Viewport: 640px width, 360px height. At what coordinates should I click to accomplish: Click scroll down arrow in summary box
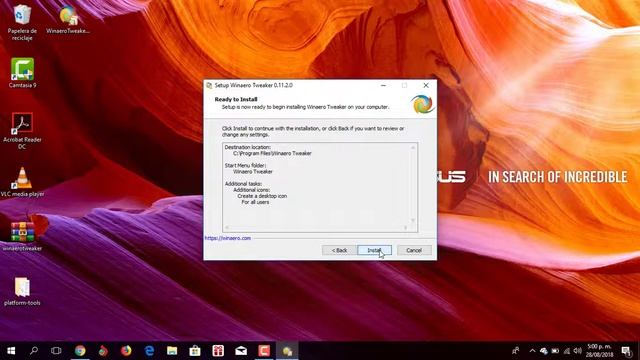click(413, 220)
